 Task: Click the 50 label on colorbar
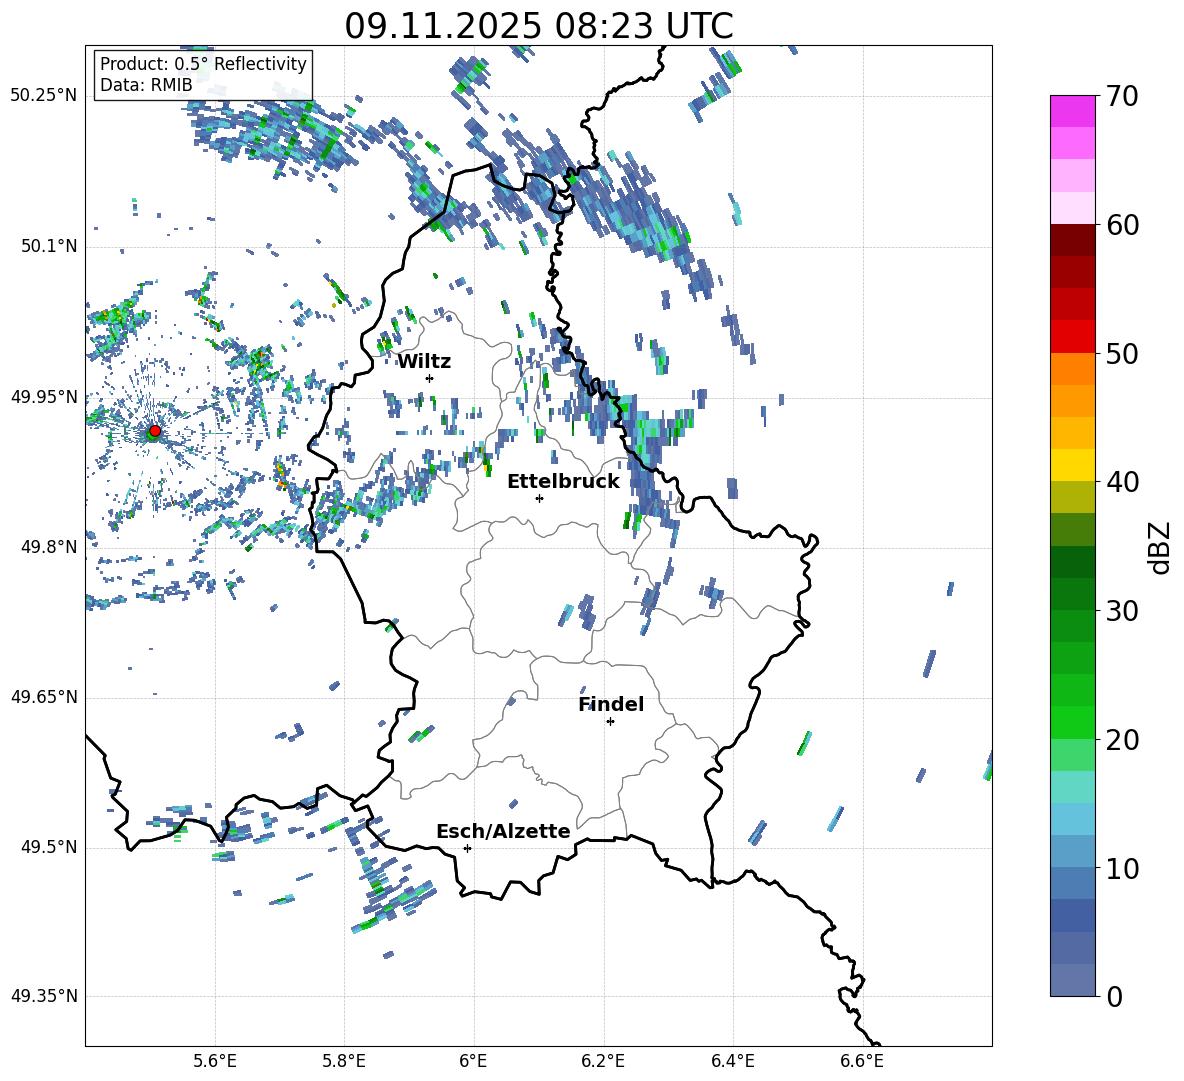[x=1122, y=354]
